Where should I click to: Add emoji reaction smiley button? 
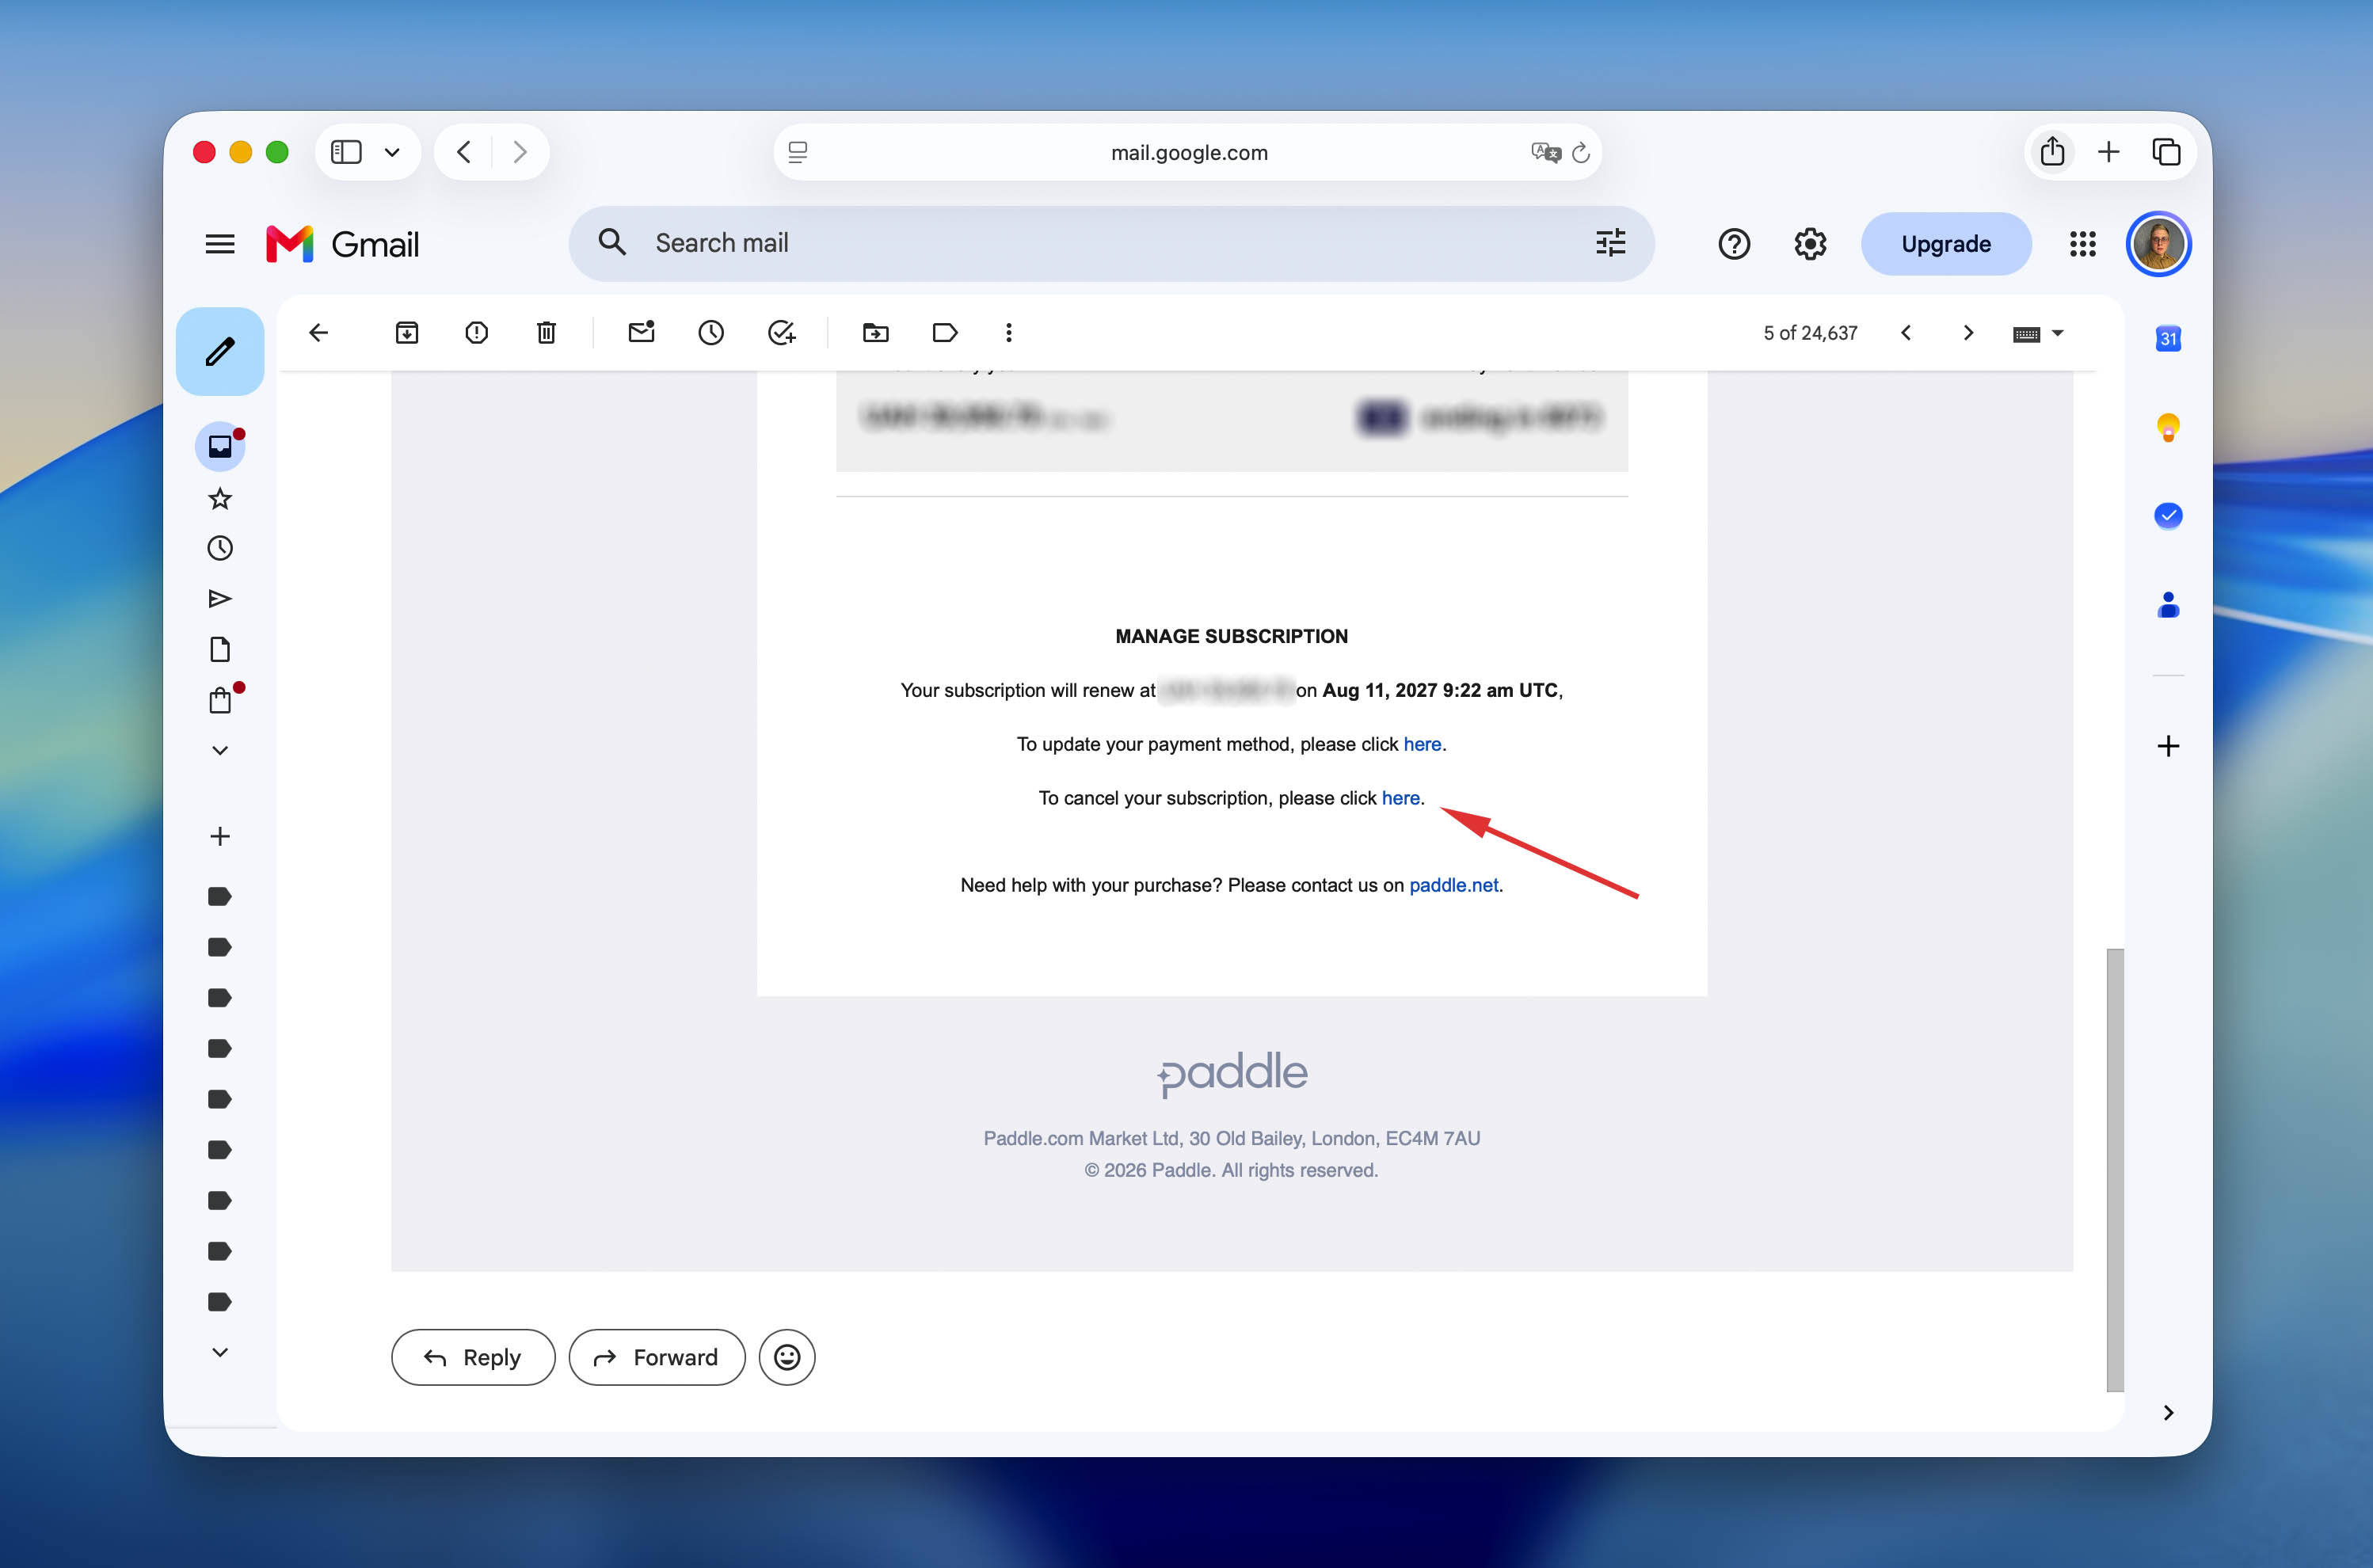[787, 1357]
